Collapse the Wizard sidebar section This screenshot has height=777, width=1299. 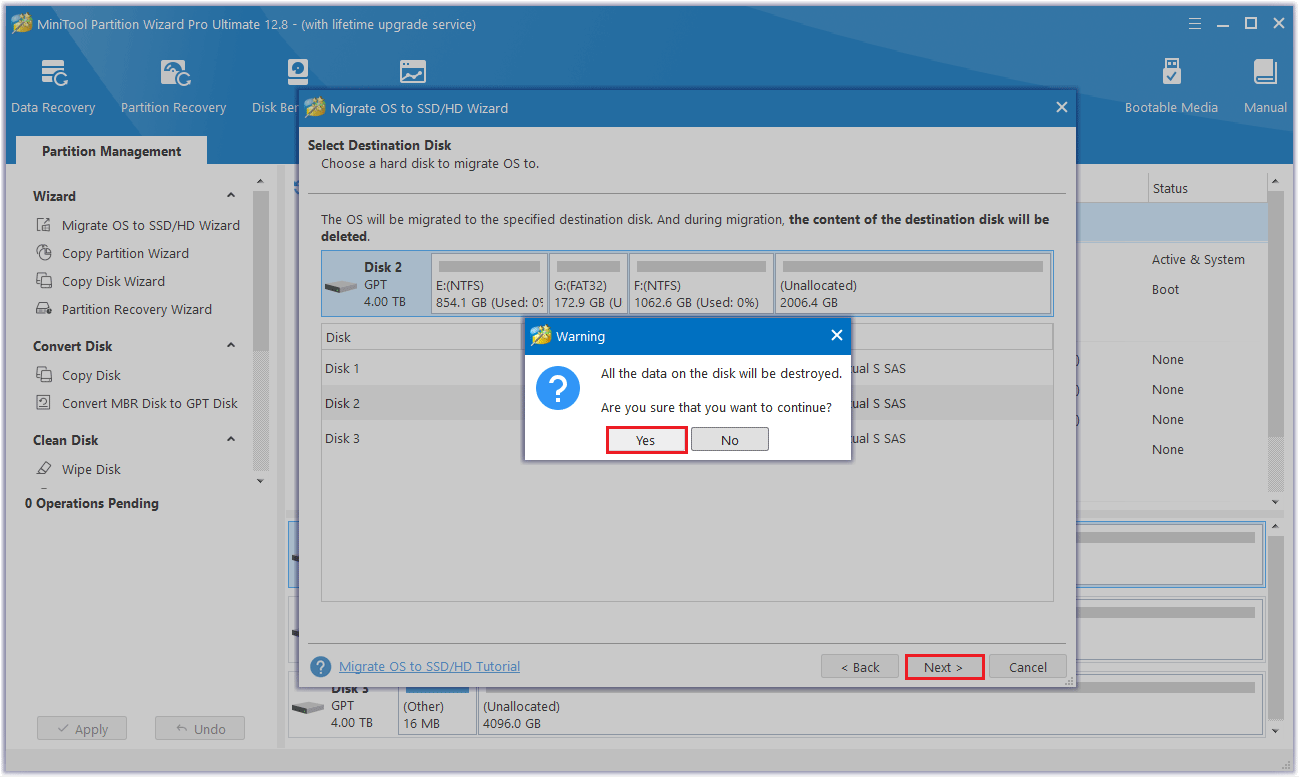click(231, 196)
